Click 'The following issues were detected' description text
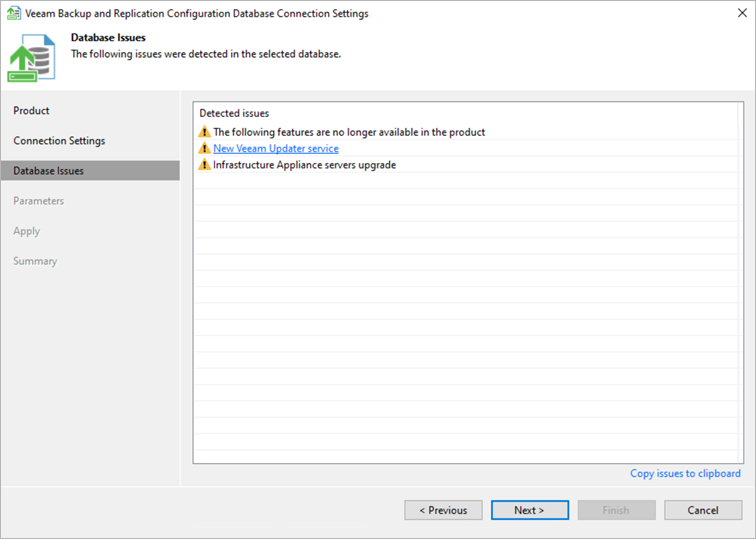The height and width of the screenshot is (539, 756). tap(206, 54)
